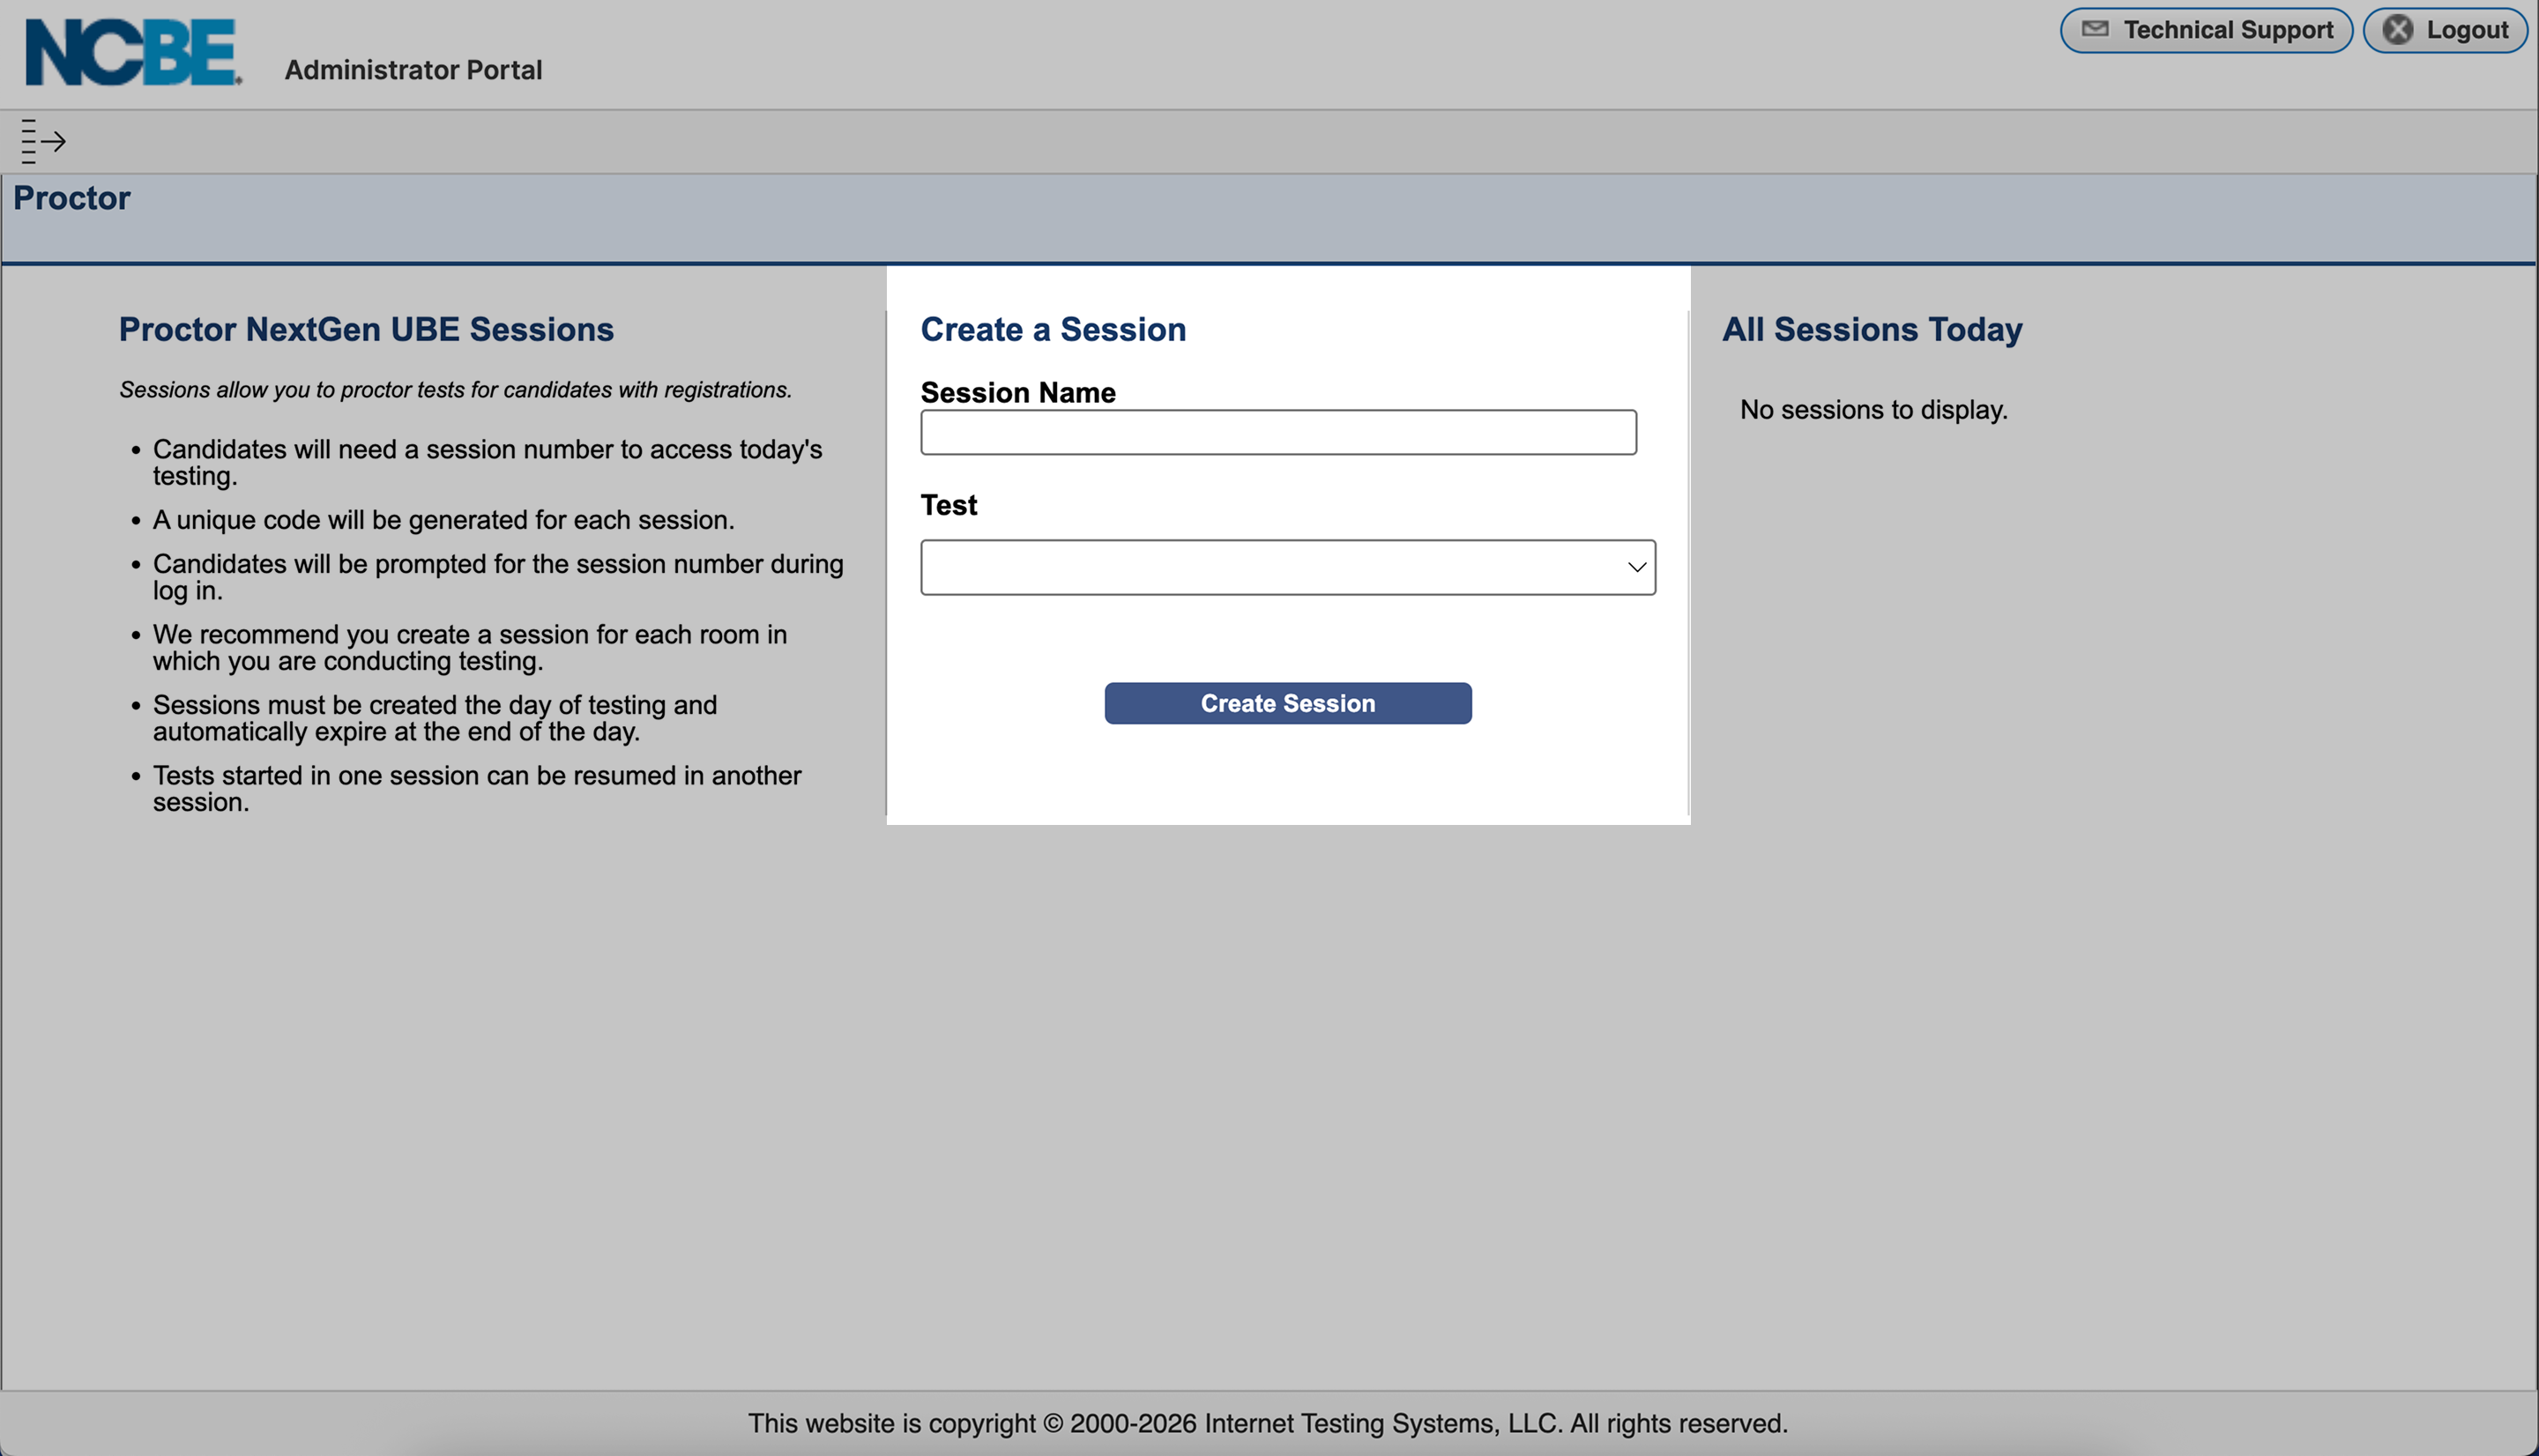Click the 'Sessions must be created the day' bullet
This screenshot has width=2539, height=1456.
pos(435,718)
